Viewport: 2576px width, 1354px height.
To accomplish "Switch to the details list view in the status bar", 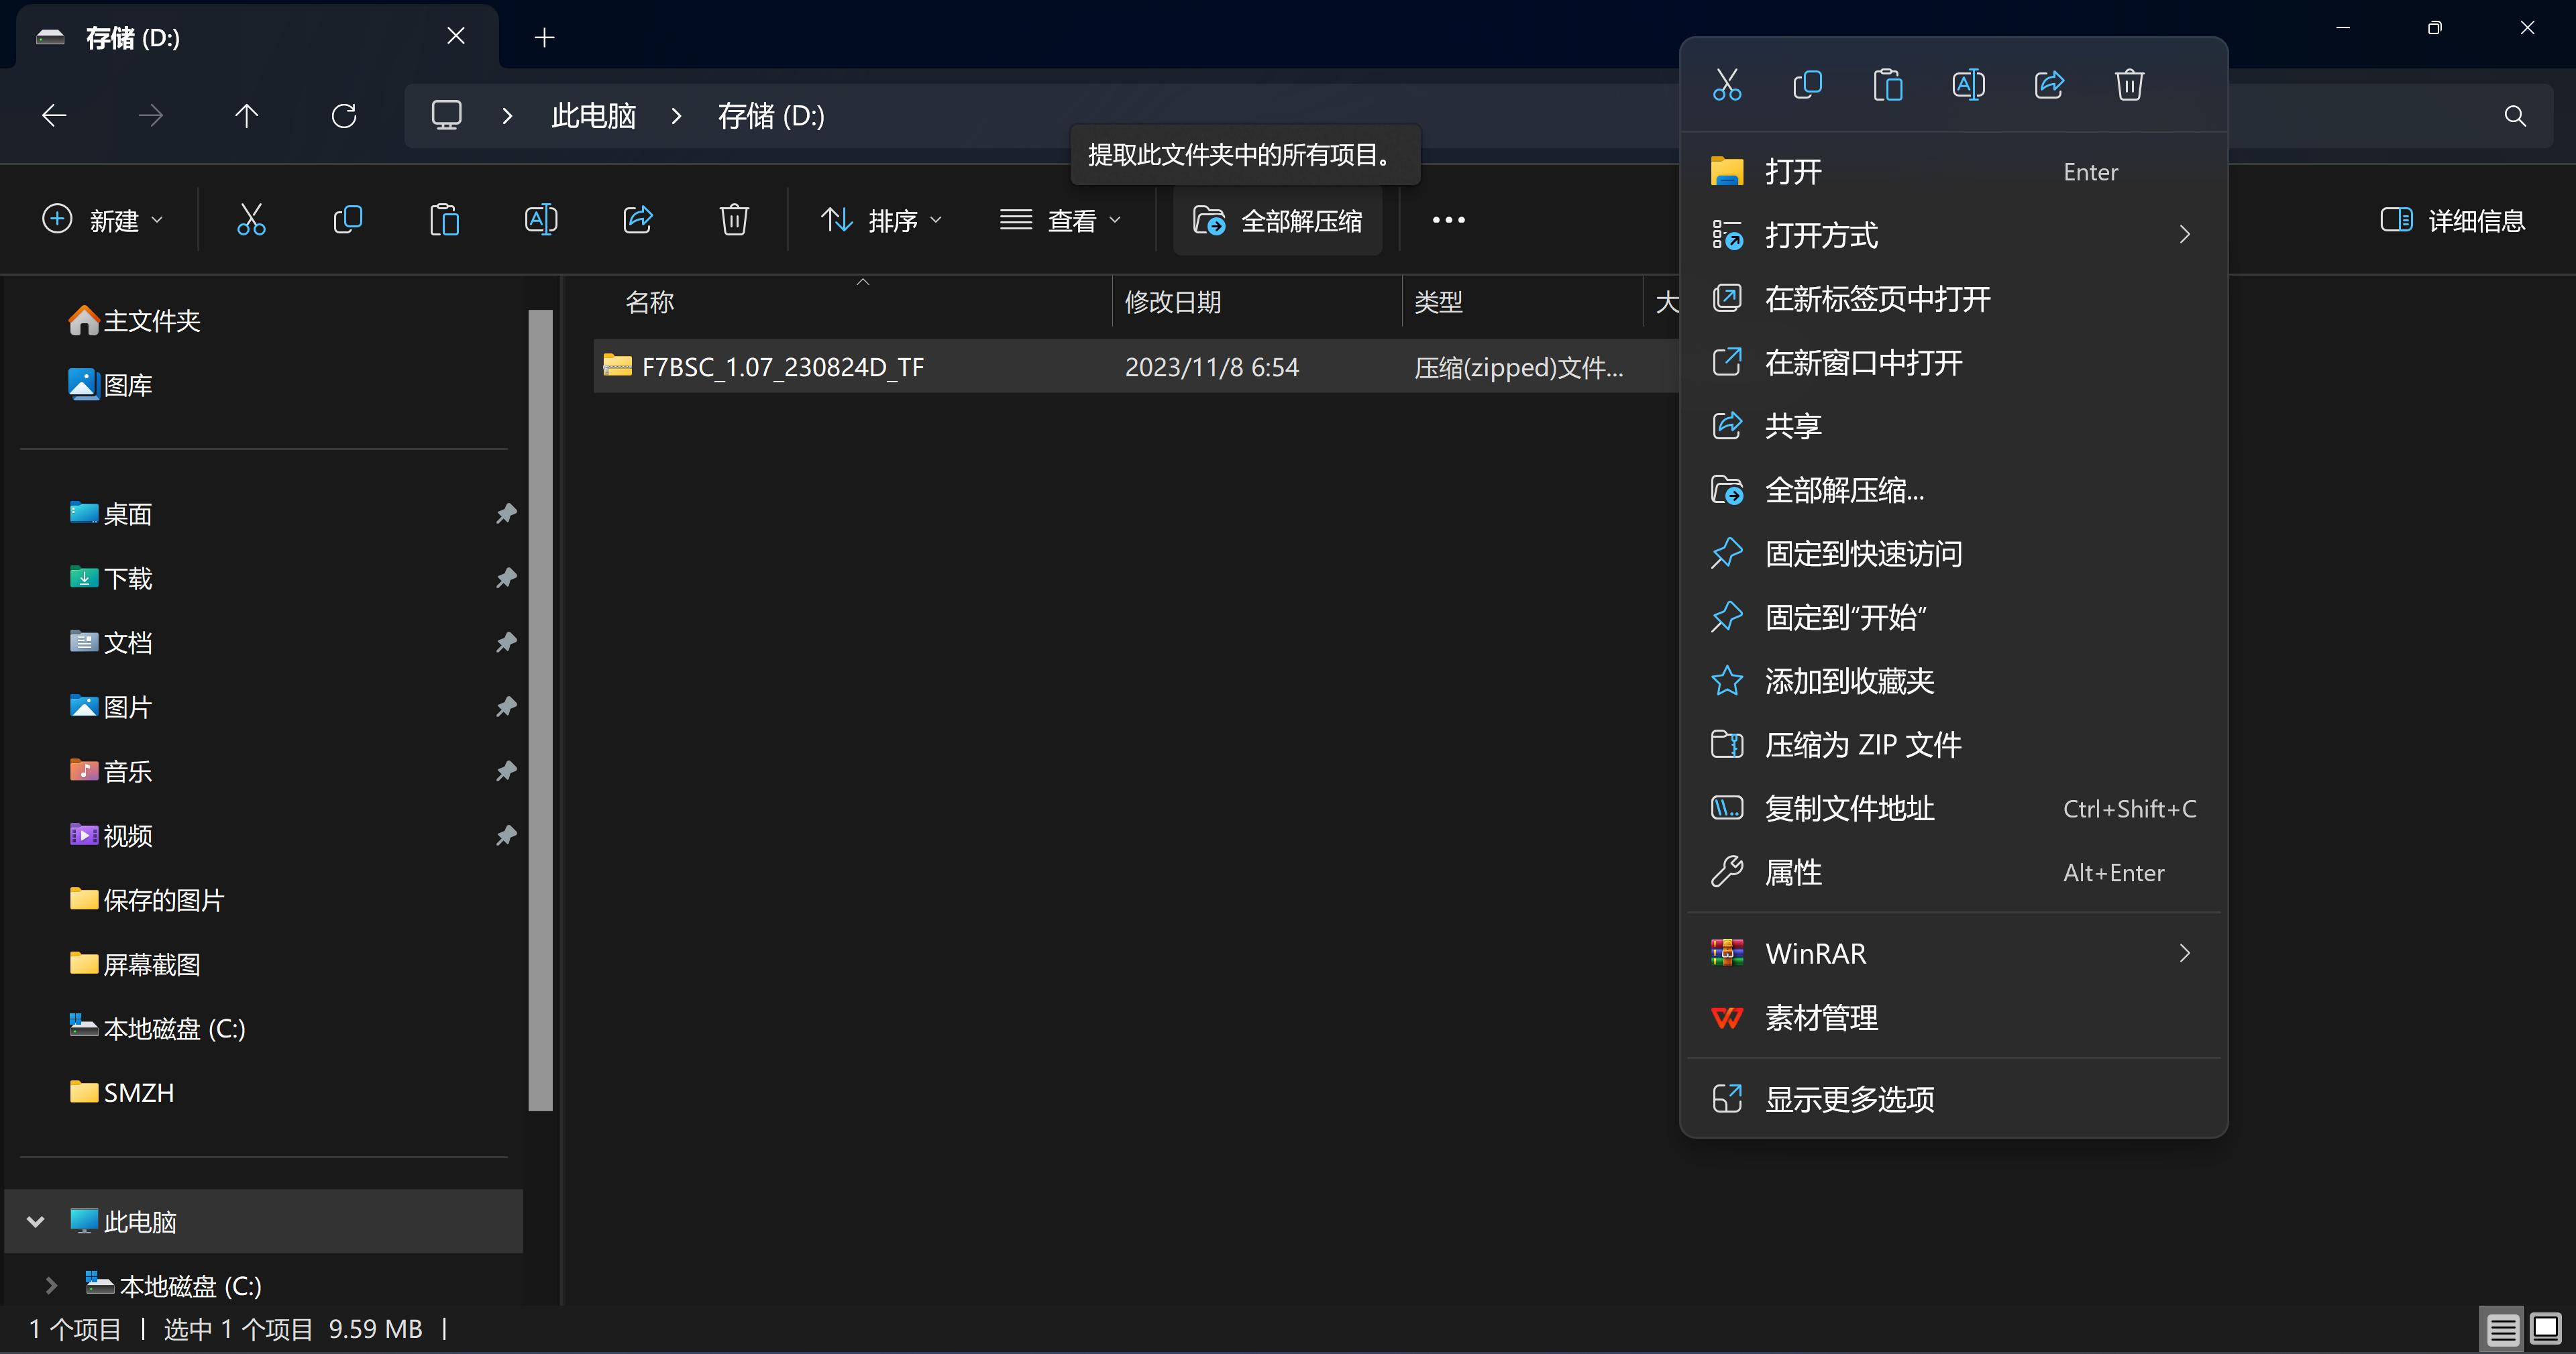I will pyautogui.click(x=2502, y=1329).
